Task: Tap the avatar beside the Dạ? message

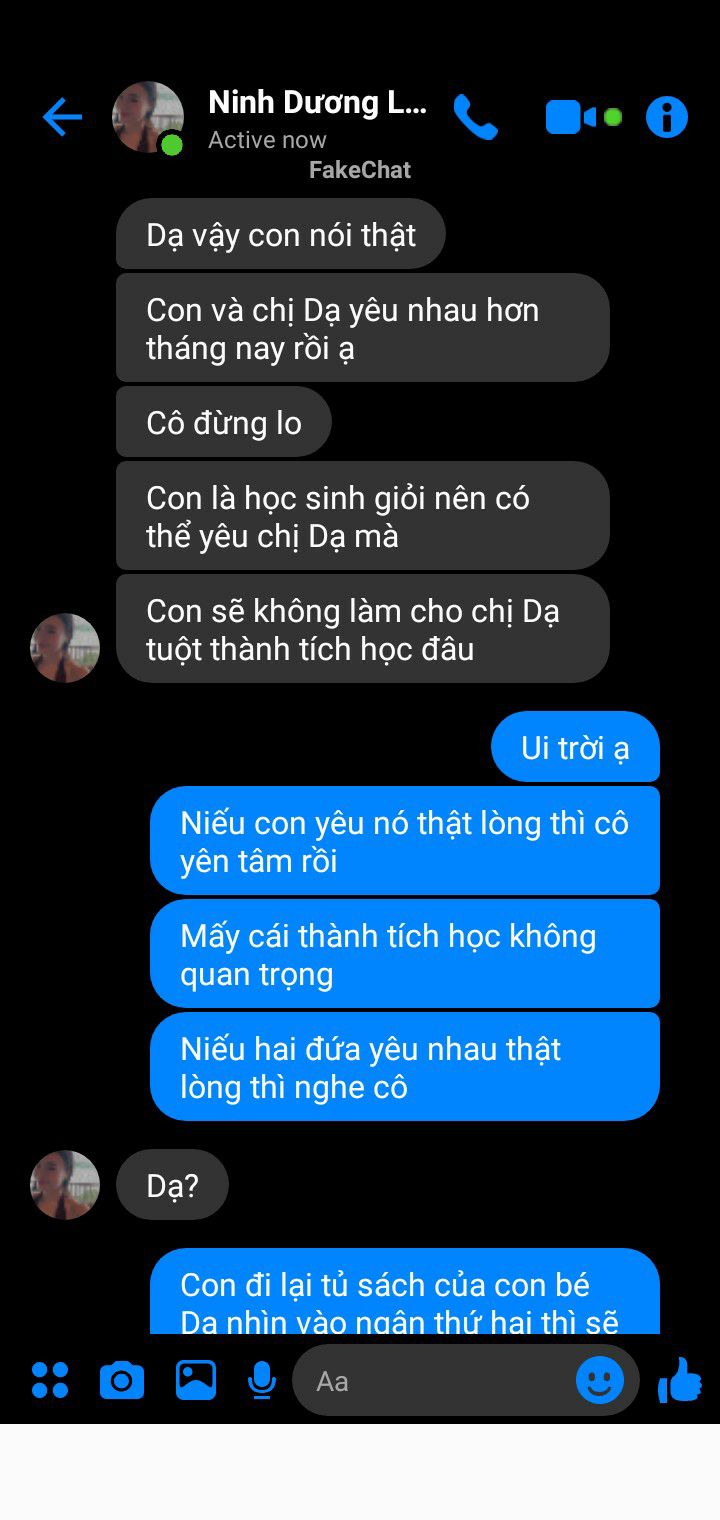Action: (65, 1185)
